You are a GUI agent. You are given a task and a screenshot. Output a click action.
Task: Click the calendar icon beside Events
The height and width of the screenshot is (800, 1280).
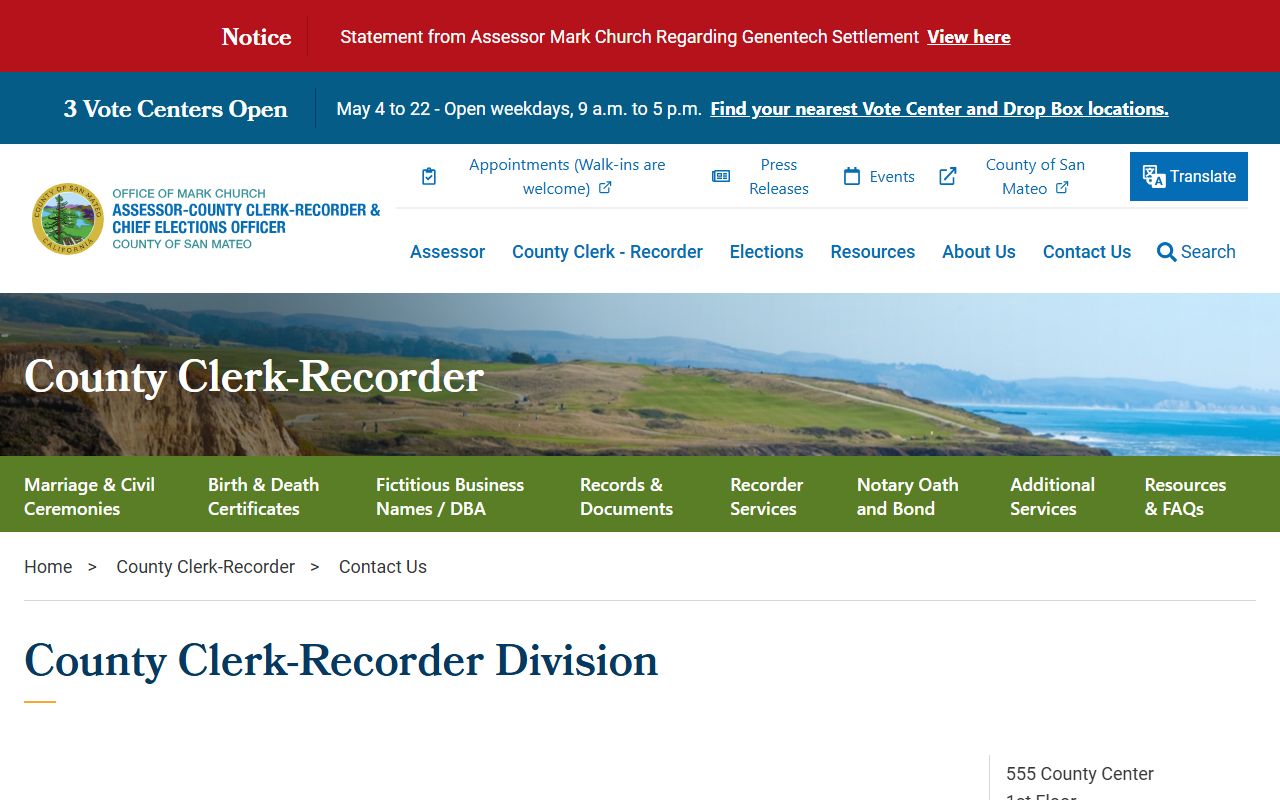[x=852, y=176]
